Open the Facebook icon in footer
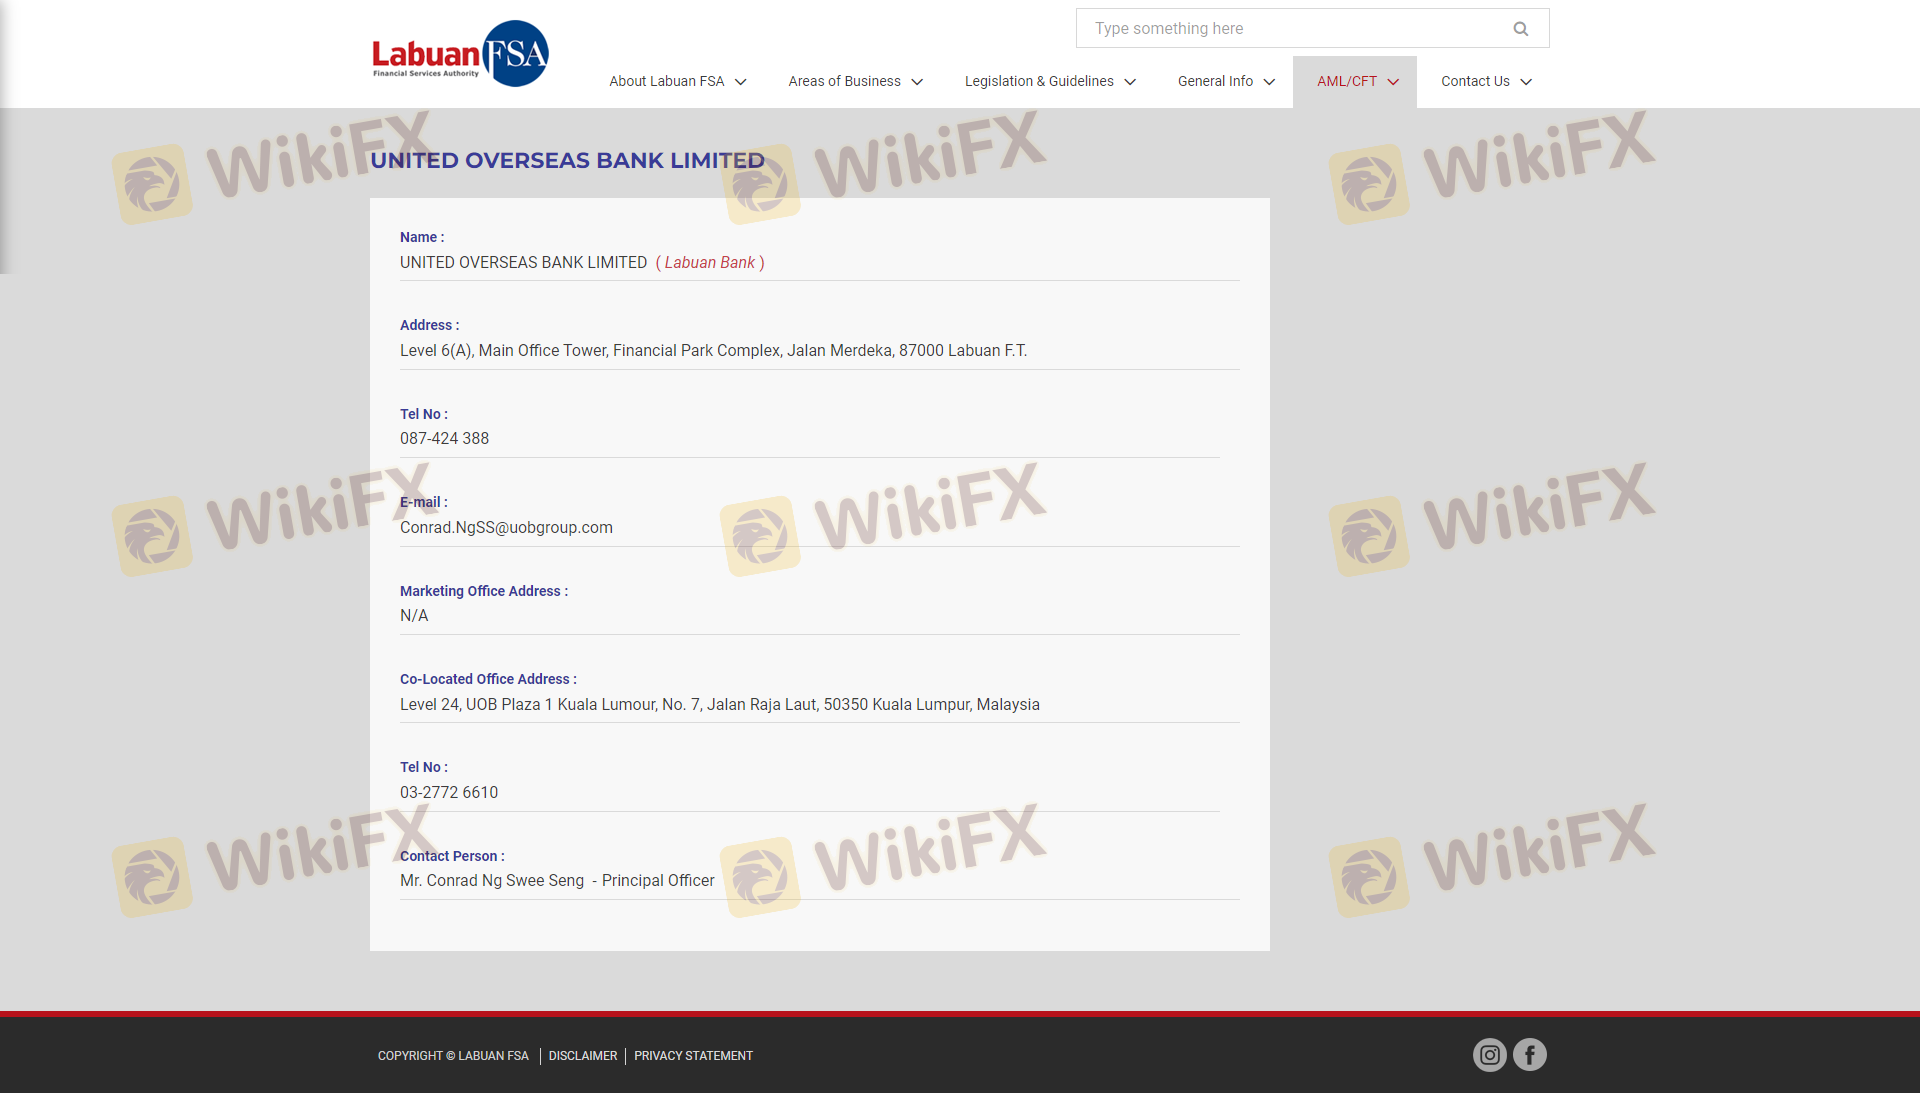Image resolution: width=1920 pixels, height=1093 pixels. click(1530, 1055)
